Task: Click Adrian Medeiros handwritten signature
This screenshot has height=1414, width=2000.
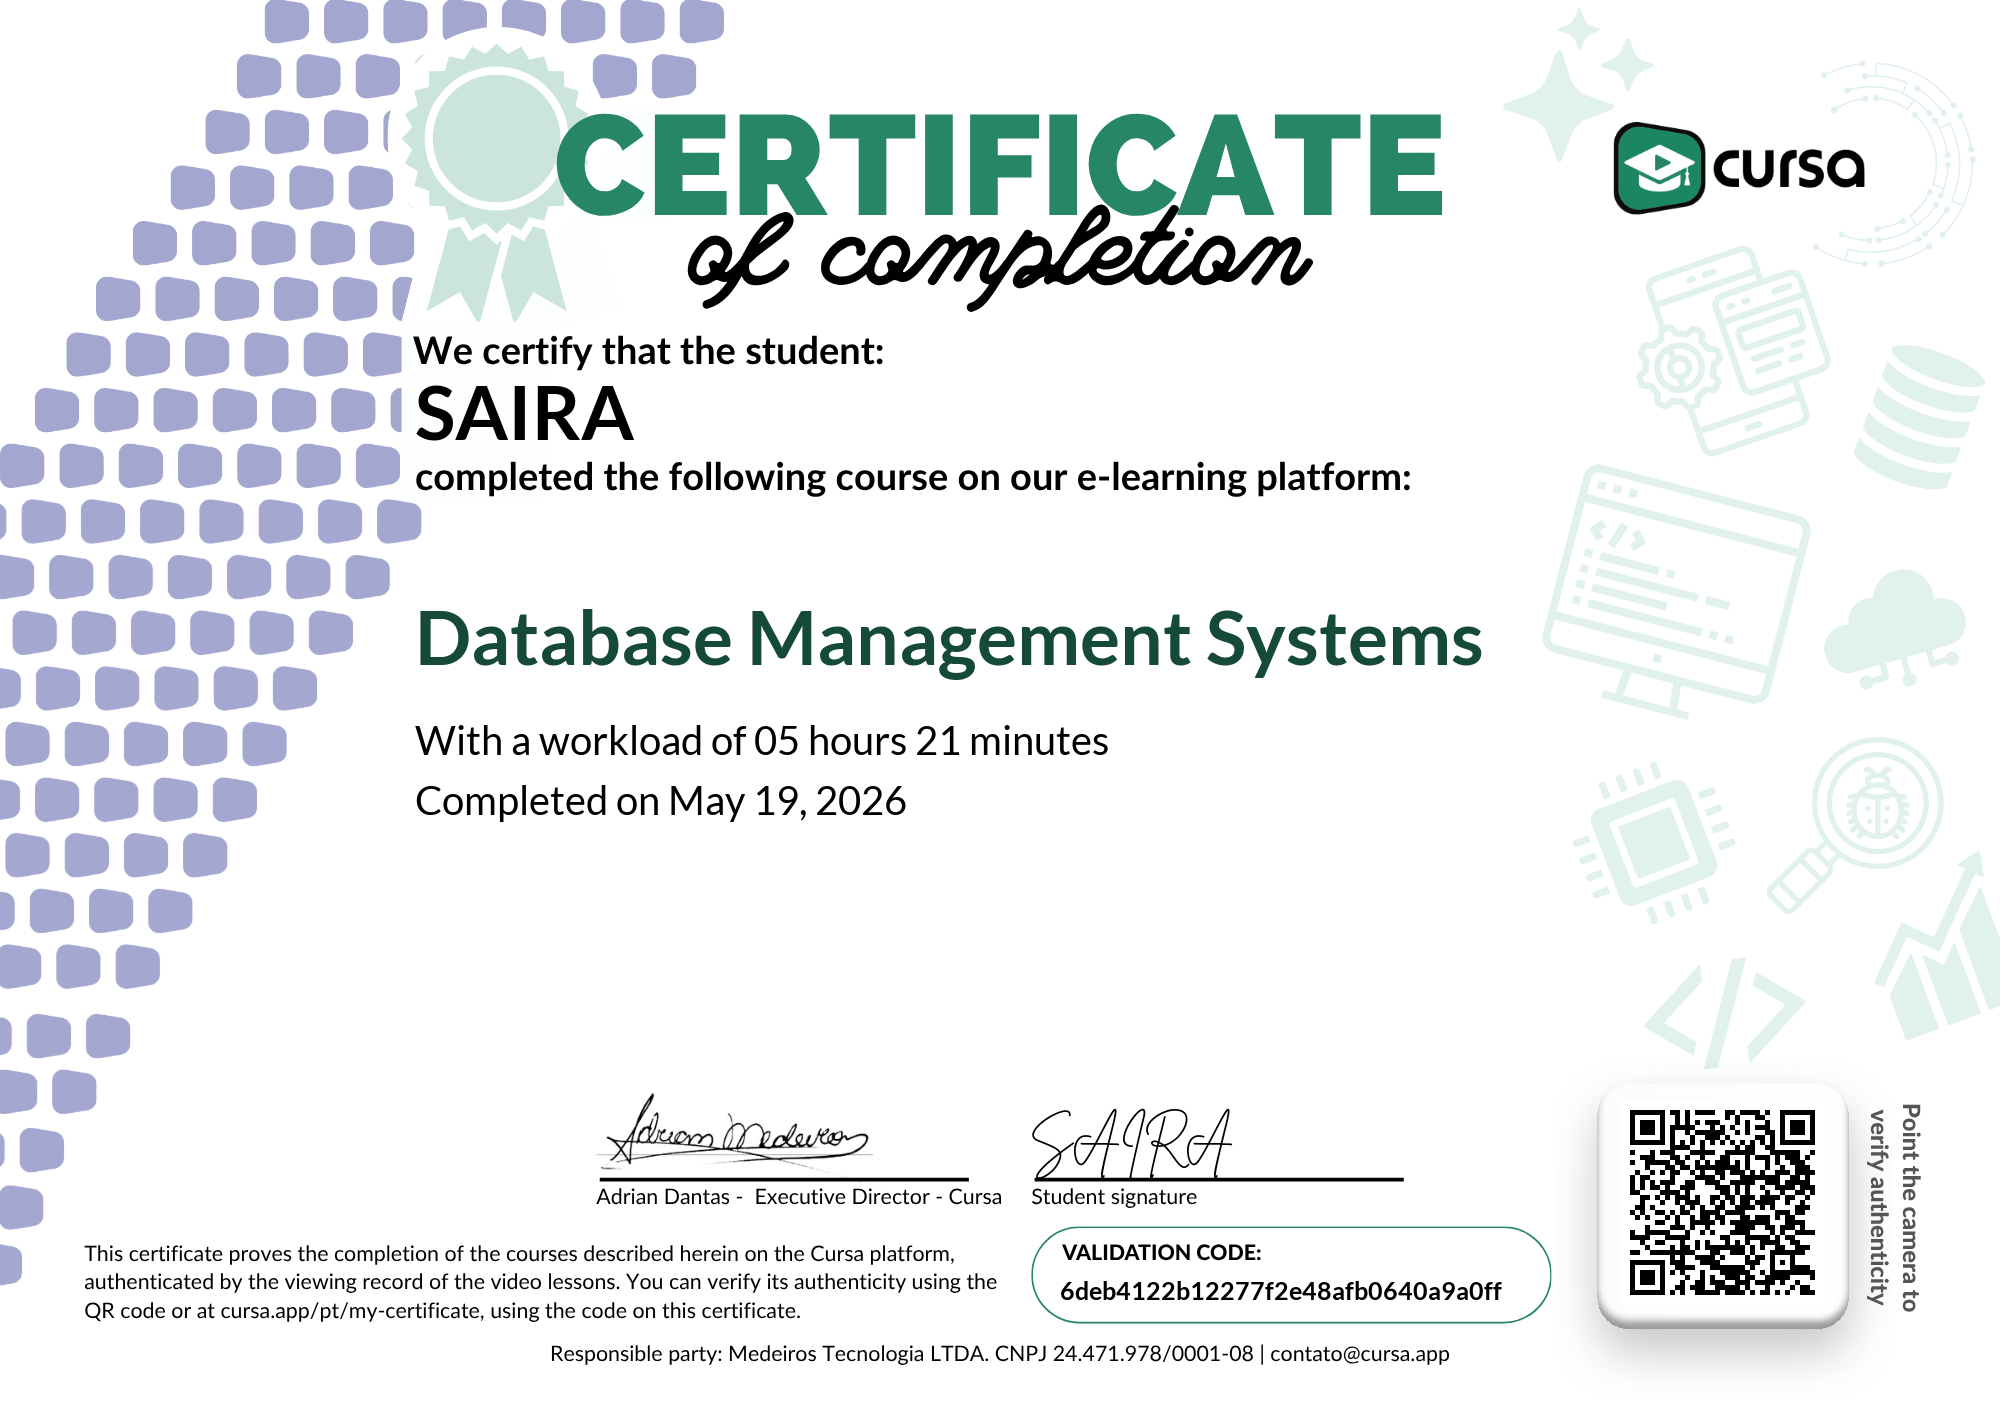Action: coord(737,1133)
